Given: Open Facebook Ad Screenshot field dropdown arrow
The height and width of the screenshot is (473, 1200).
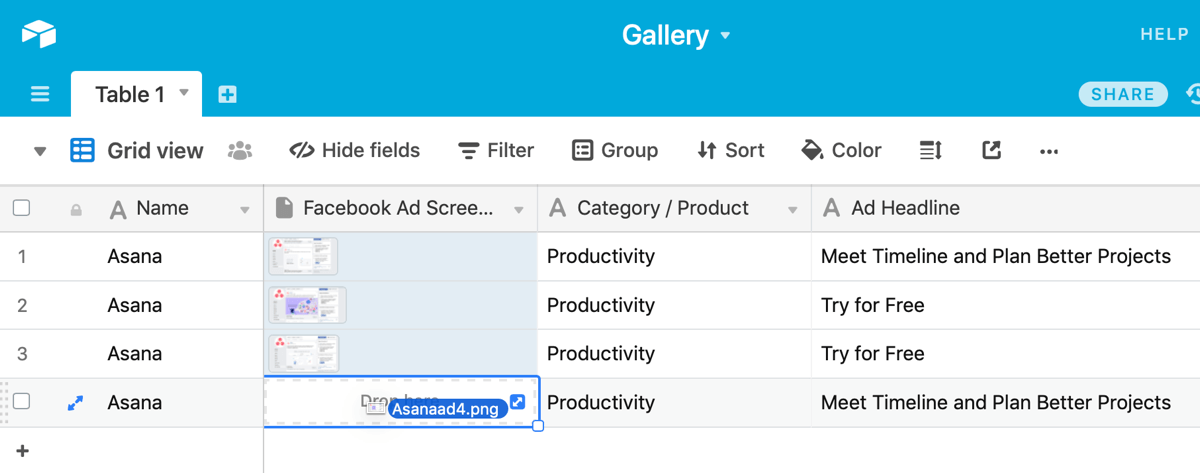Looking at the screenshot, I should [x=519, y=210].
